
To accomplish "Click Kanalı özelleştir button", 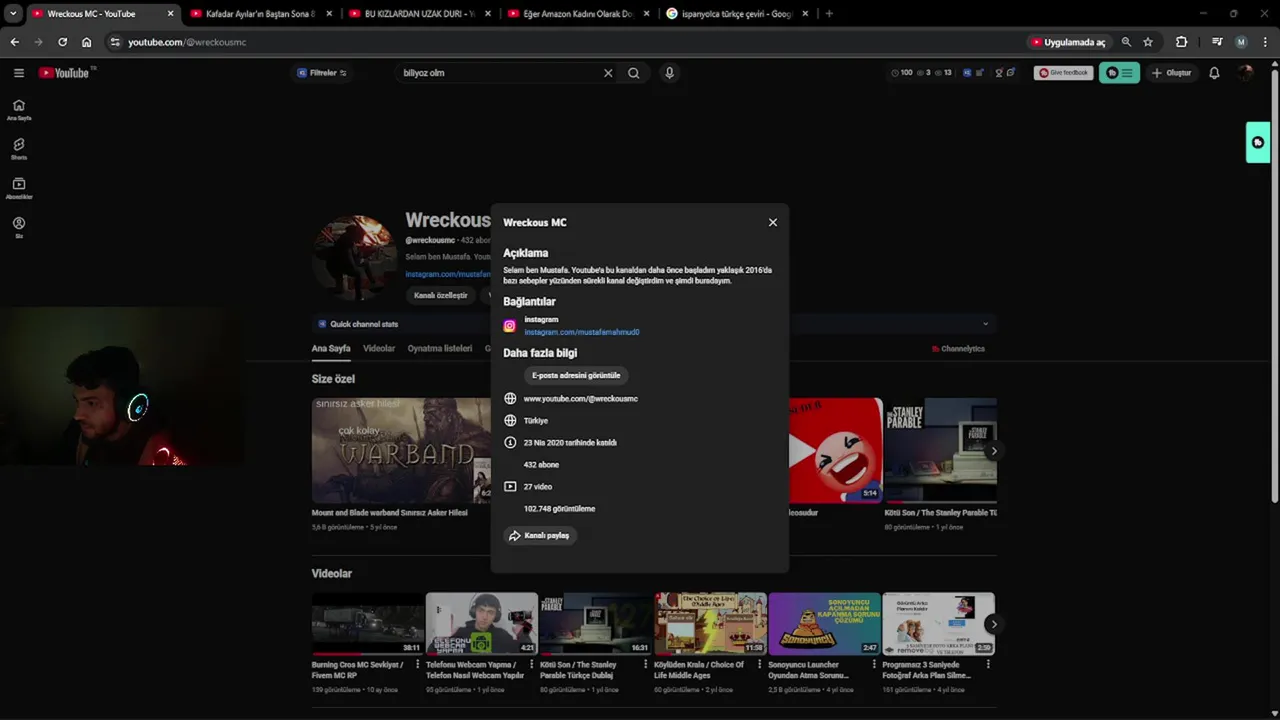I will (441, 296).
